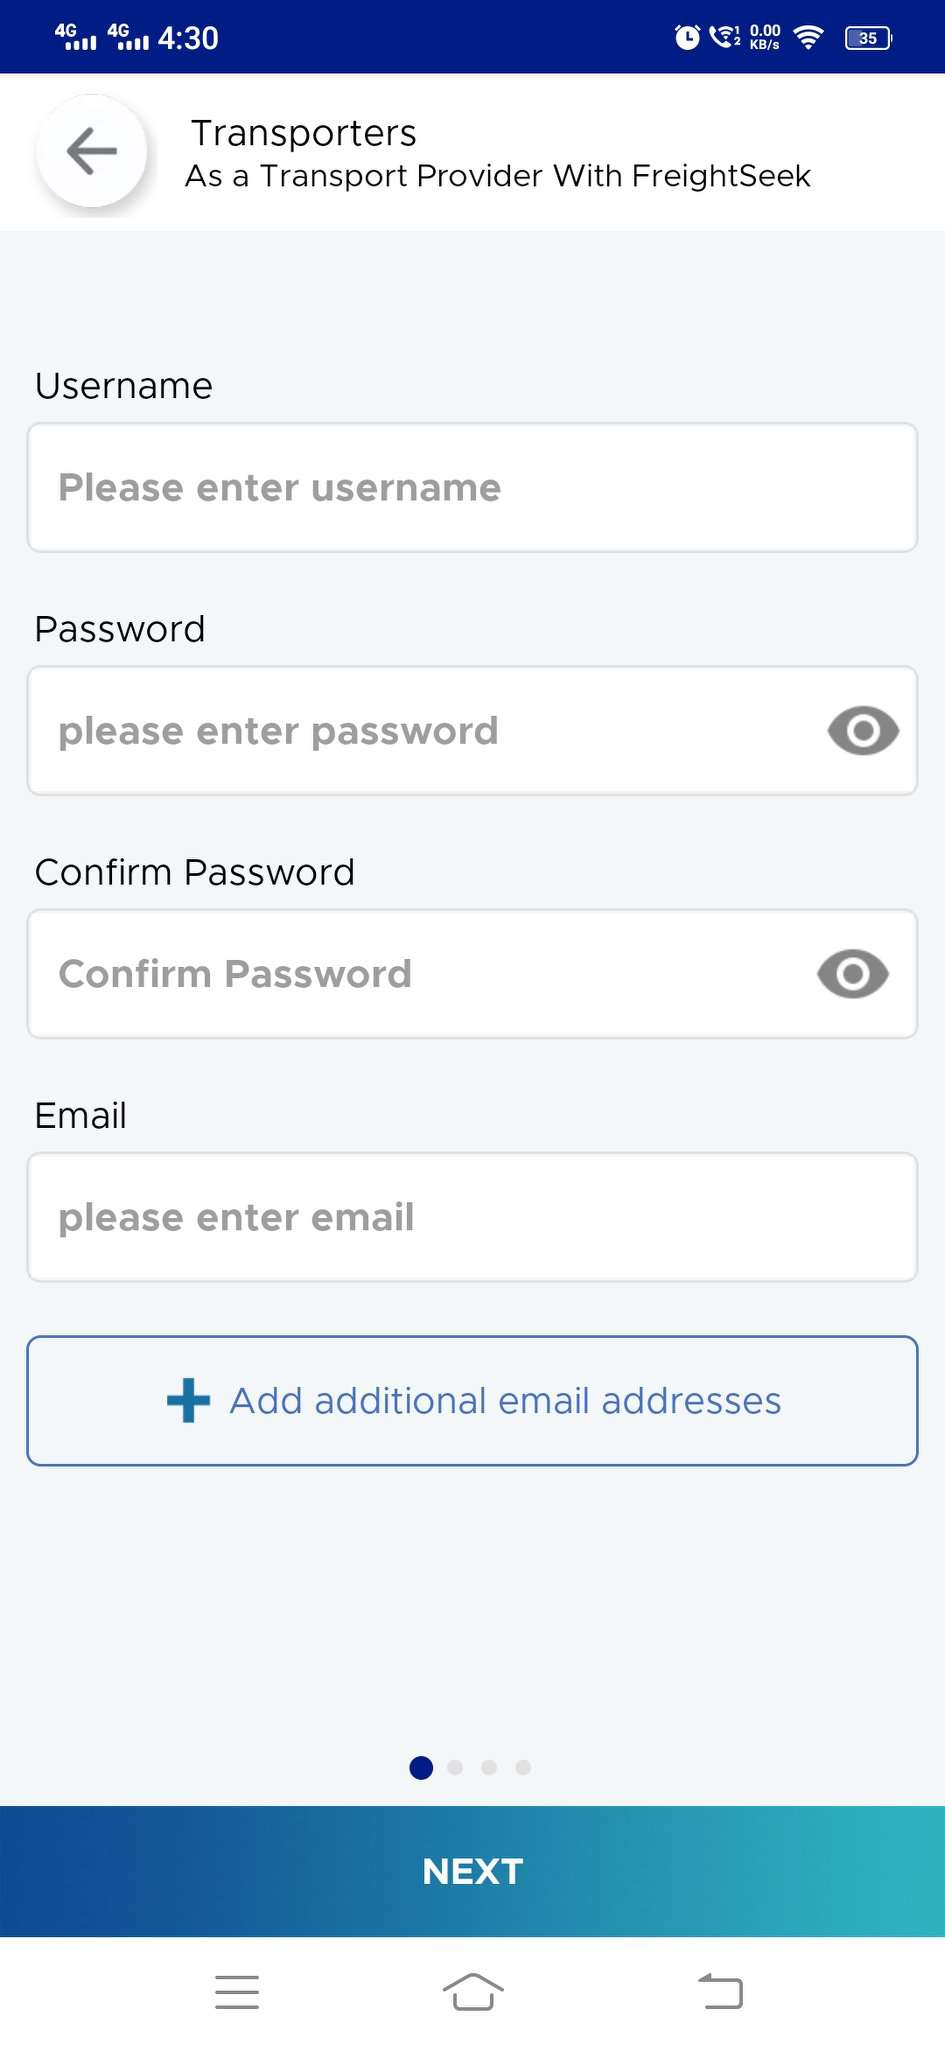The image size is (945, 2048).
Task: Select the first page indicator dot
Action: [x=421, y=1767]
